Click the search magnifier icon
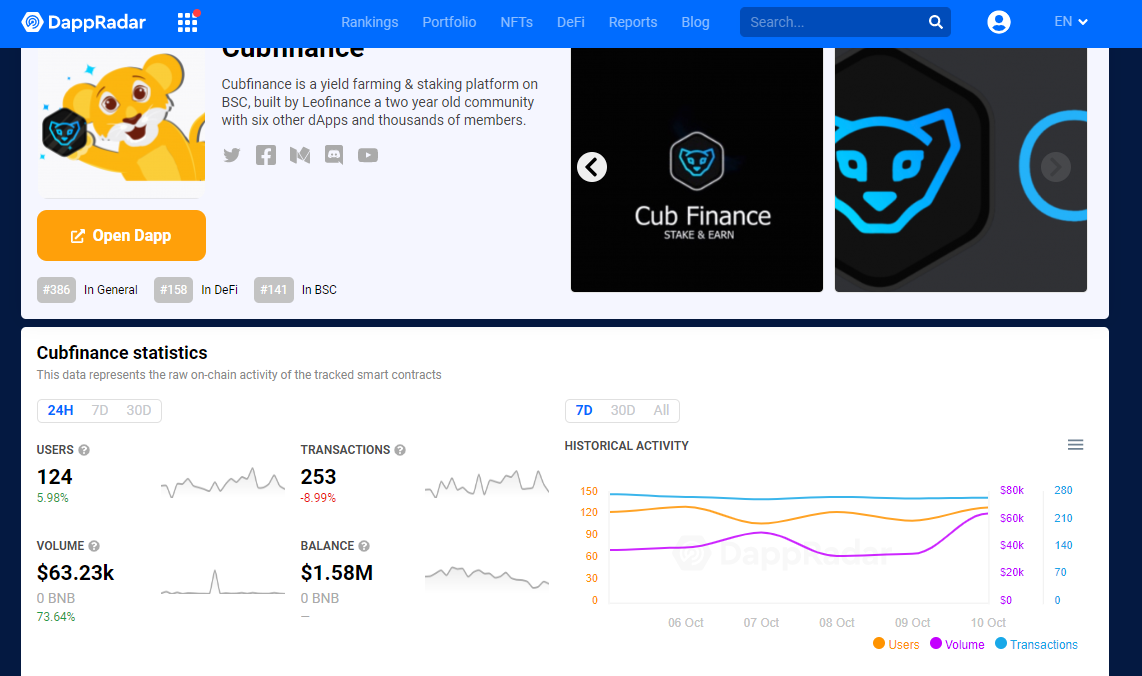This screenshot has height=676, width=1142. (936, 23)
